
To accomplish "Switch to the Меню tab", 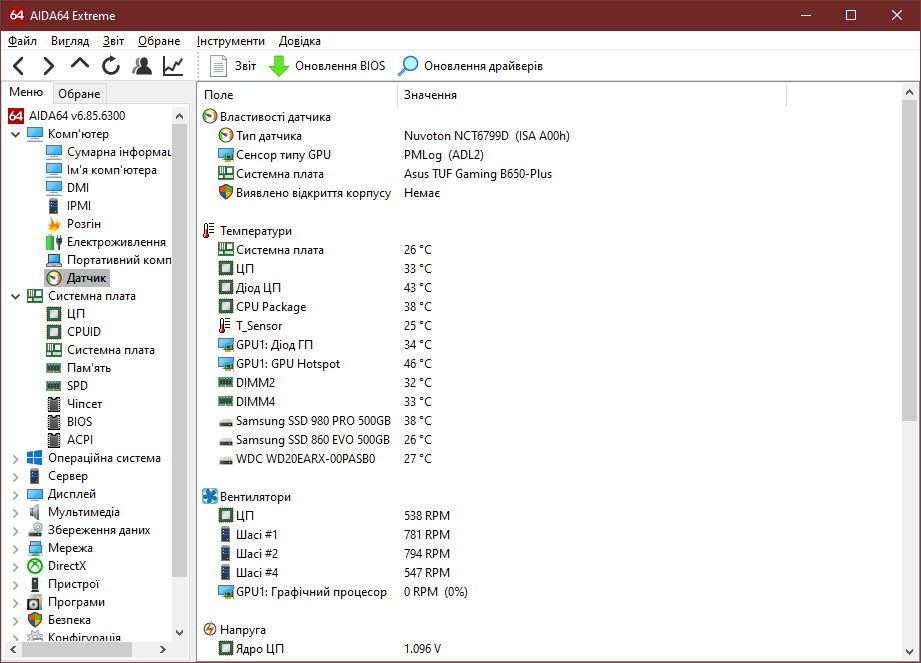I will coord(26,92).
